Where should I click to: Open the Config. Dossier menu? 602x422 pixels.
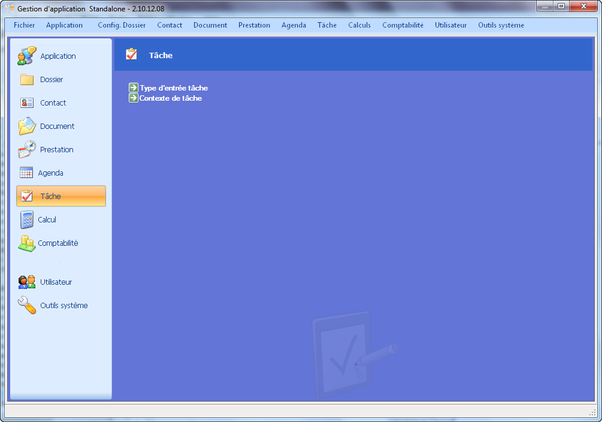point(121,24)
